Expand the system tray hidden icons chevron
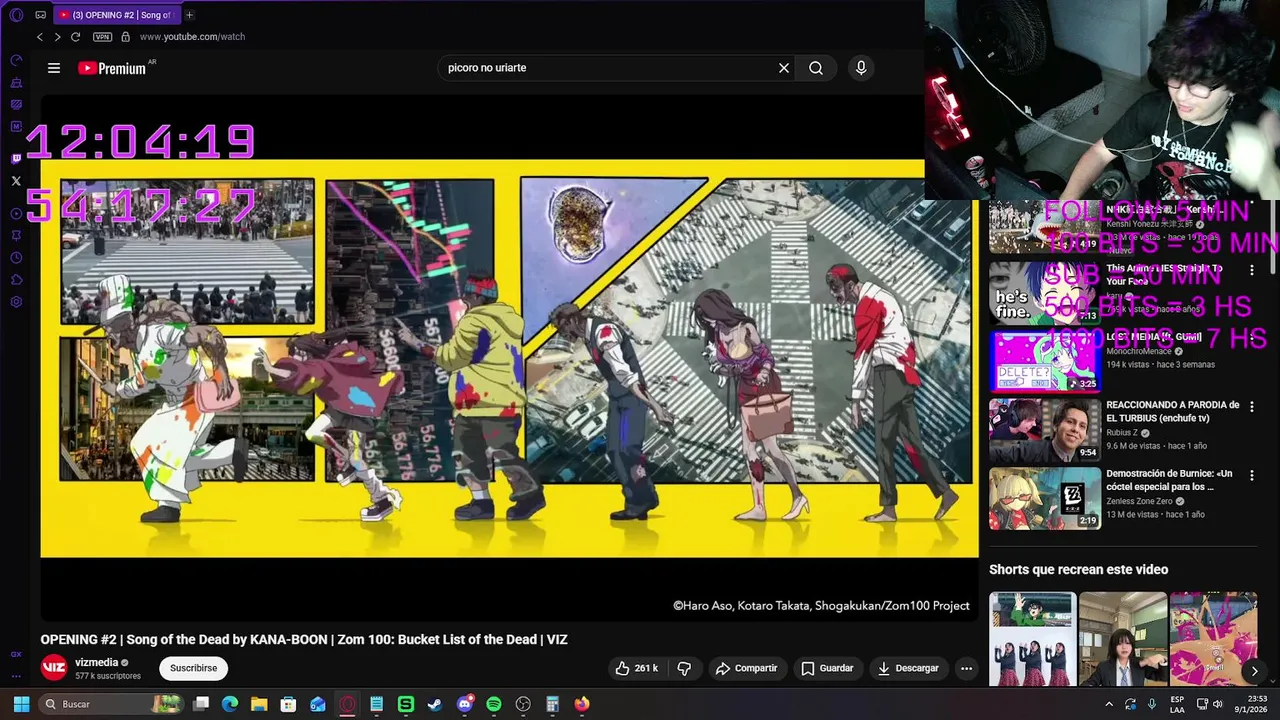1280x720 pixels. (1109, 704)
